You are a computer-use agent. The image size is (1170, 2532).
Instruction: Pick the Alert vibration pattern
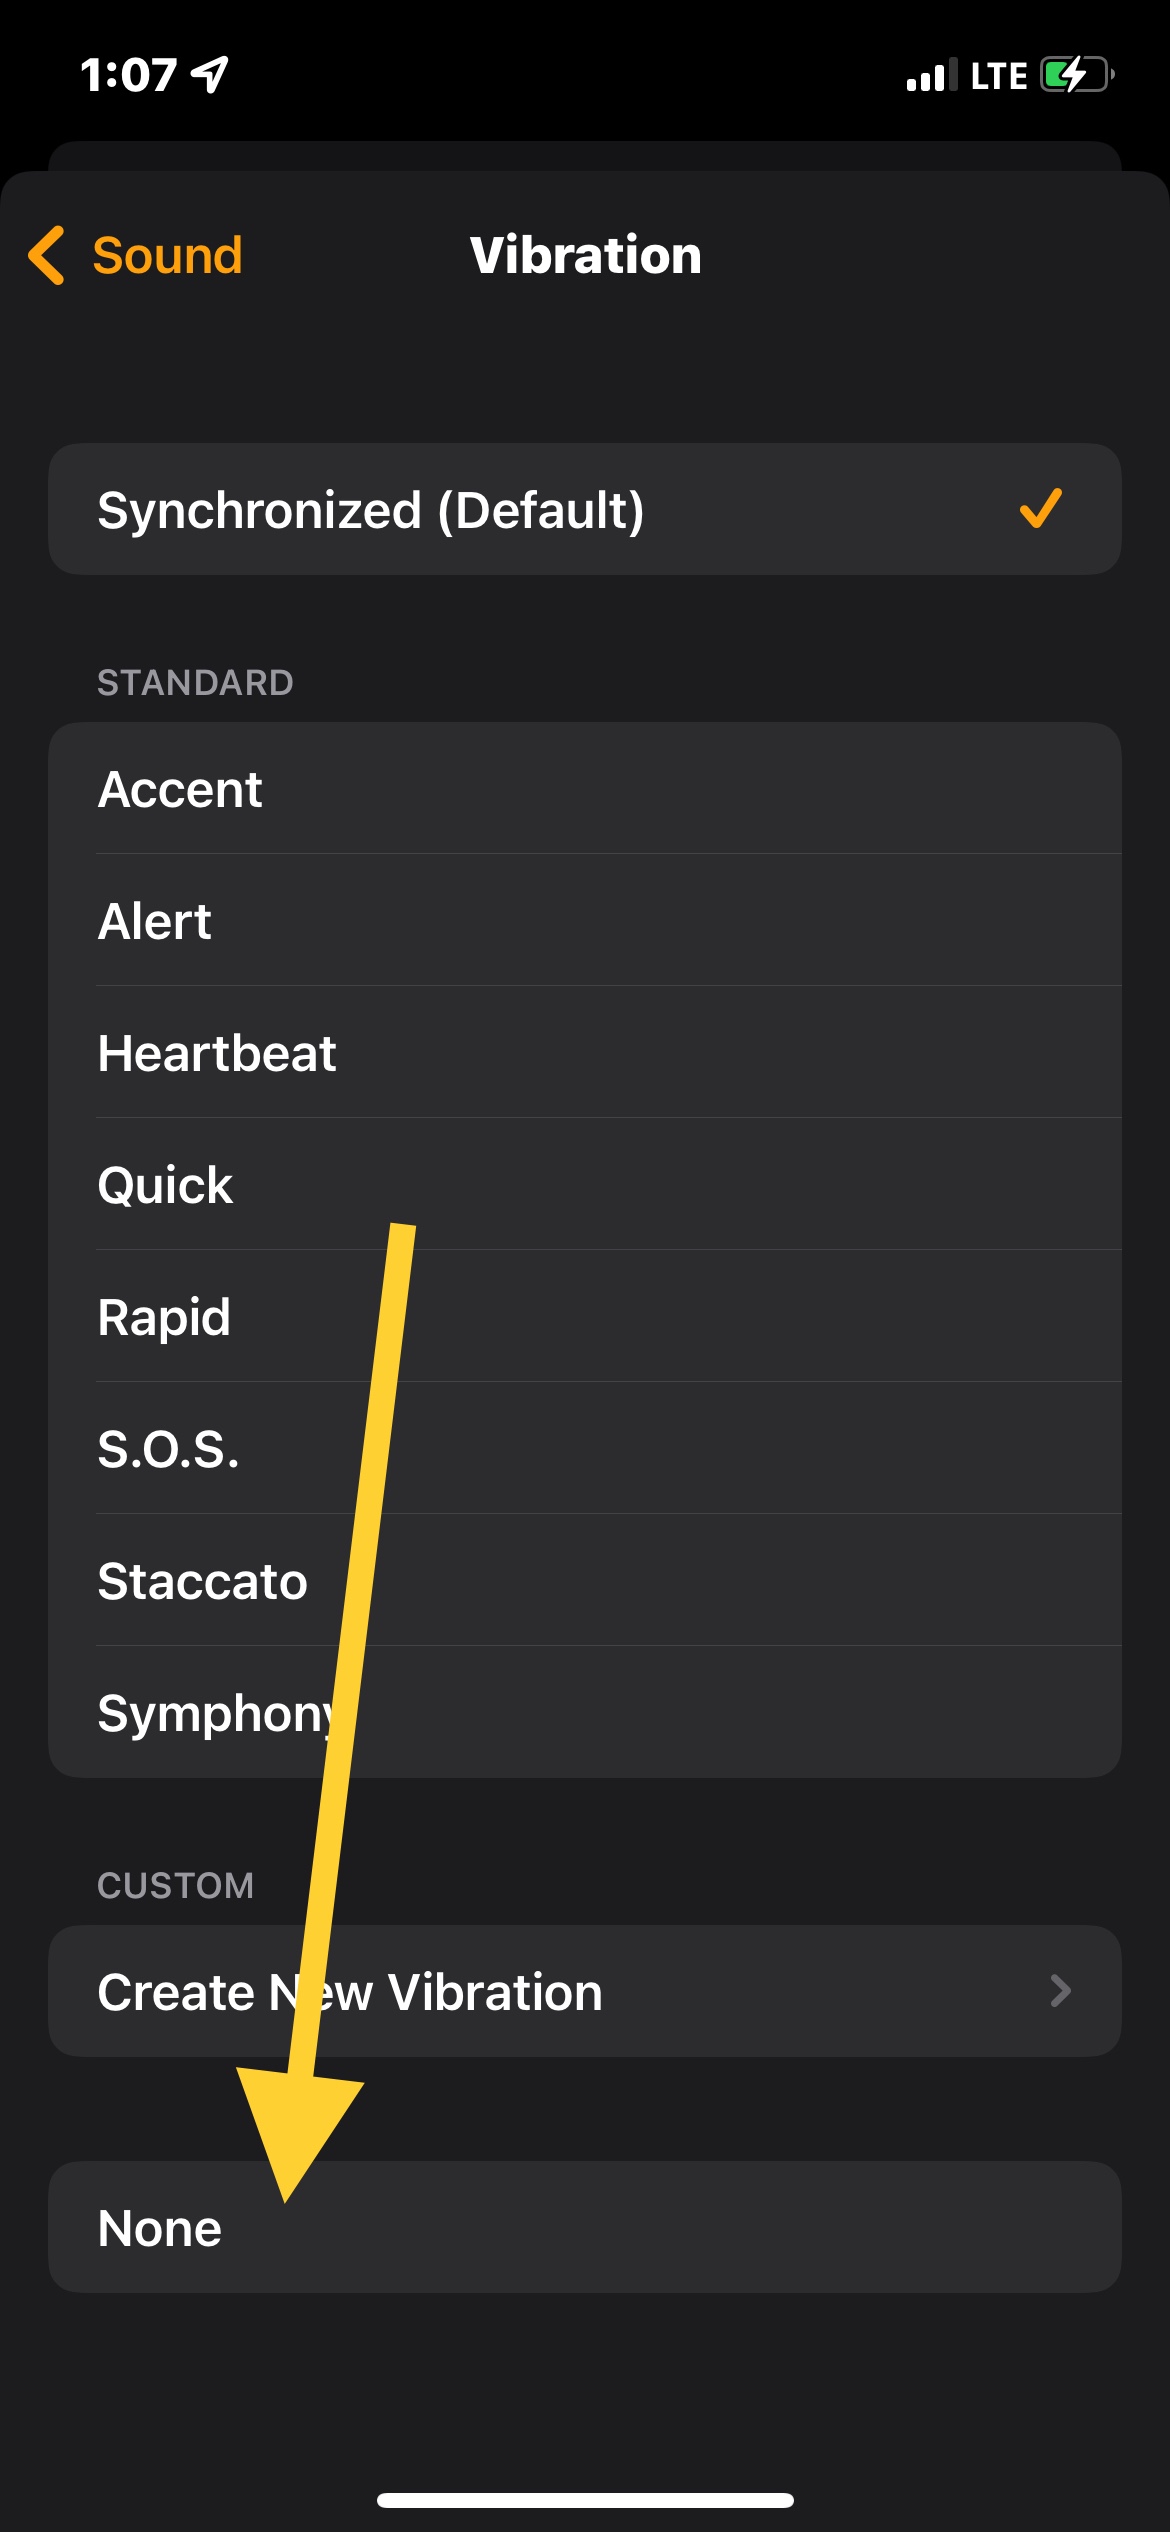point(155,921)
